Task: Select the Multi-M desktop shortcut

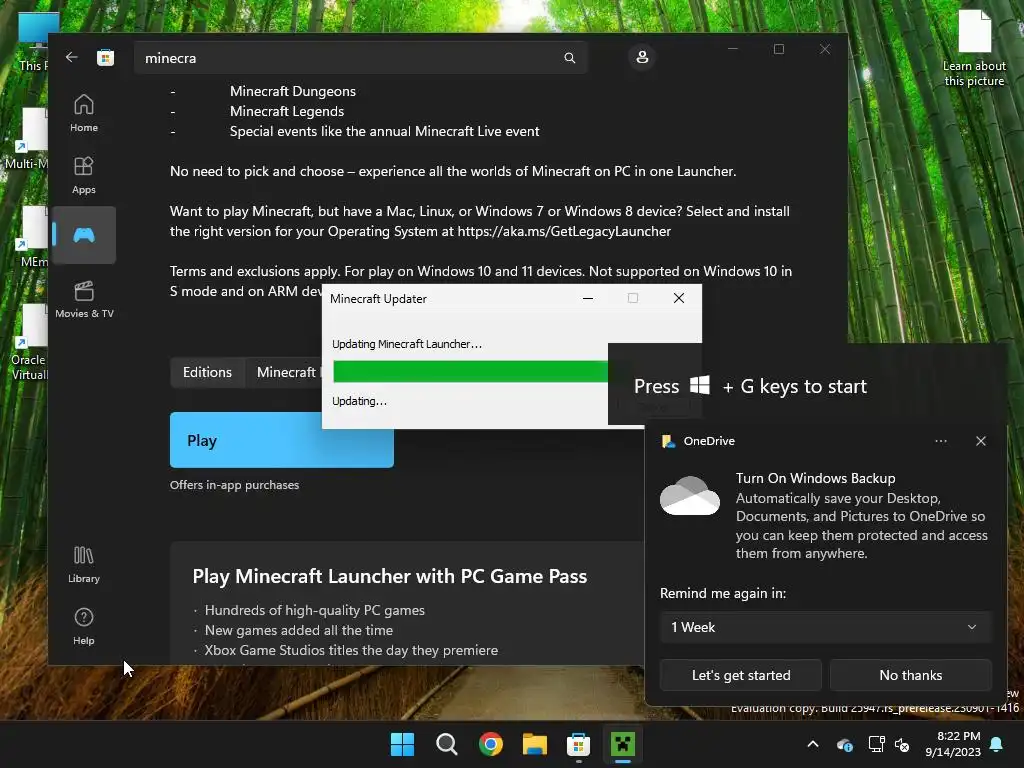Action: pyautogui.click(x=27, y=139)
